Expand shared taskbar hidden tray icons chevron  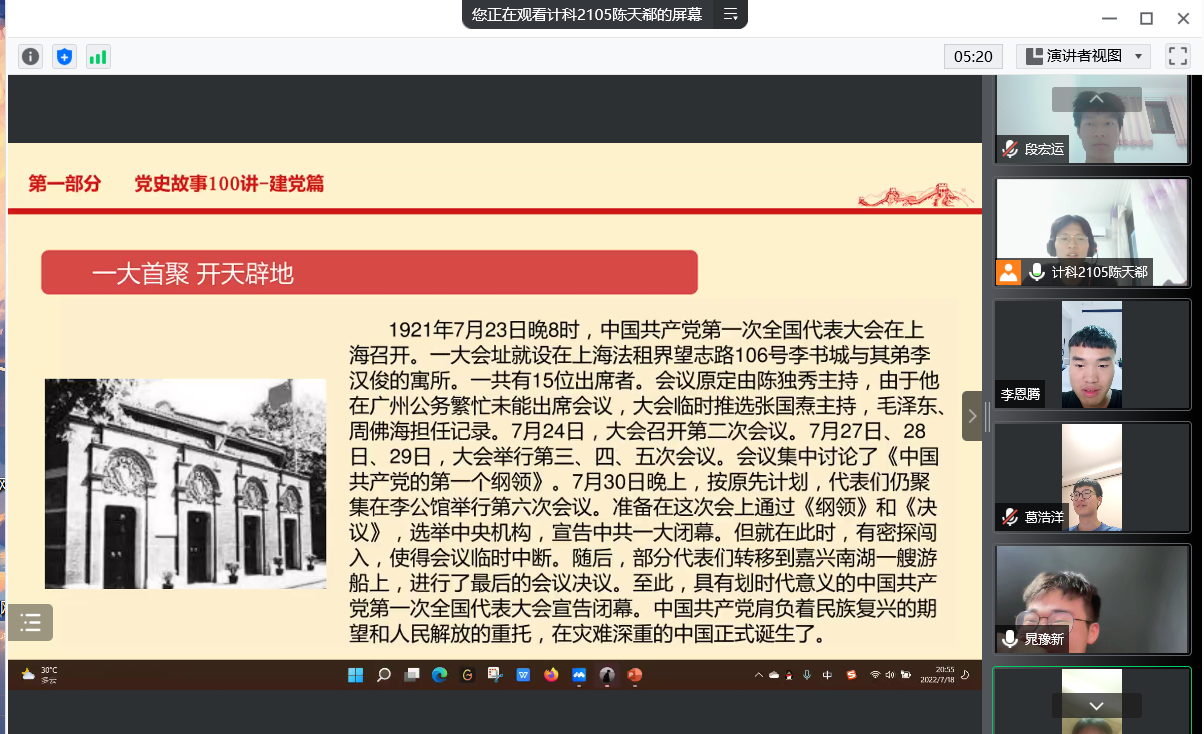click(x=758, y=675)
